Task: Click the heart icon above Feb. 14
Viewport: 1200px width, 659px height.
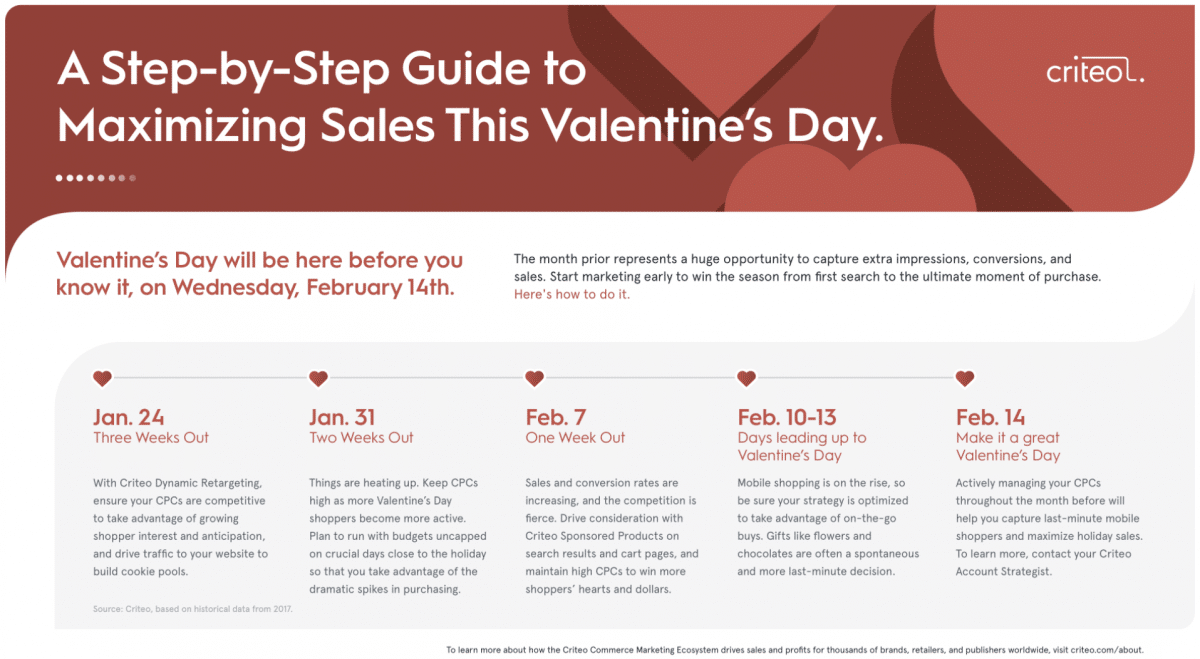Action: click(x=965, y=378)
